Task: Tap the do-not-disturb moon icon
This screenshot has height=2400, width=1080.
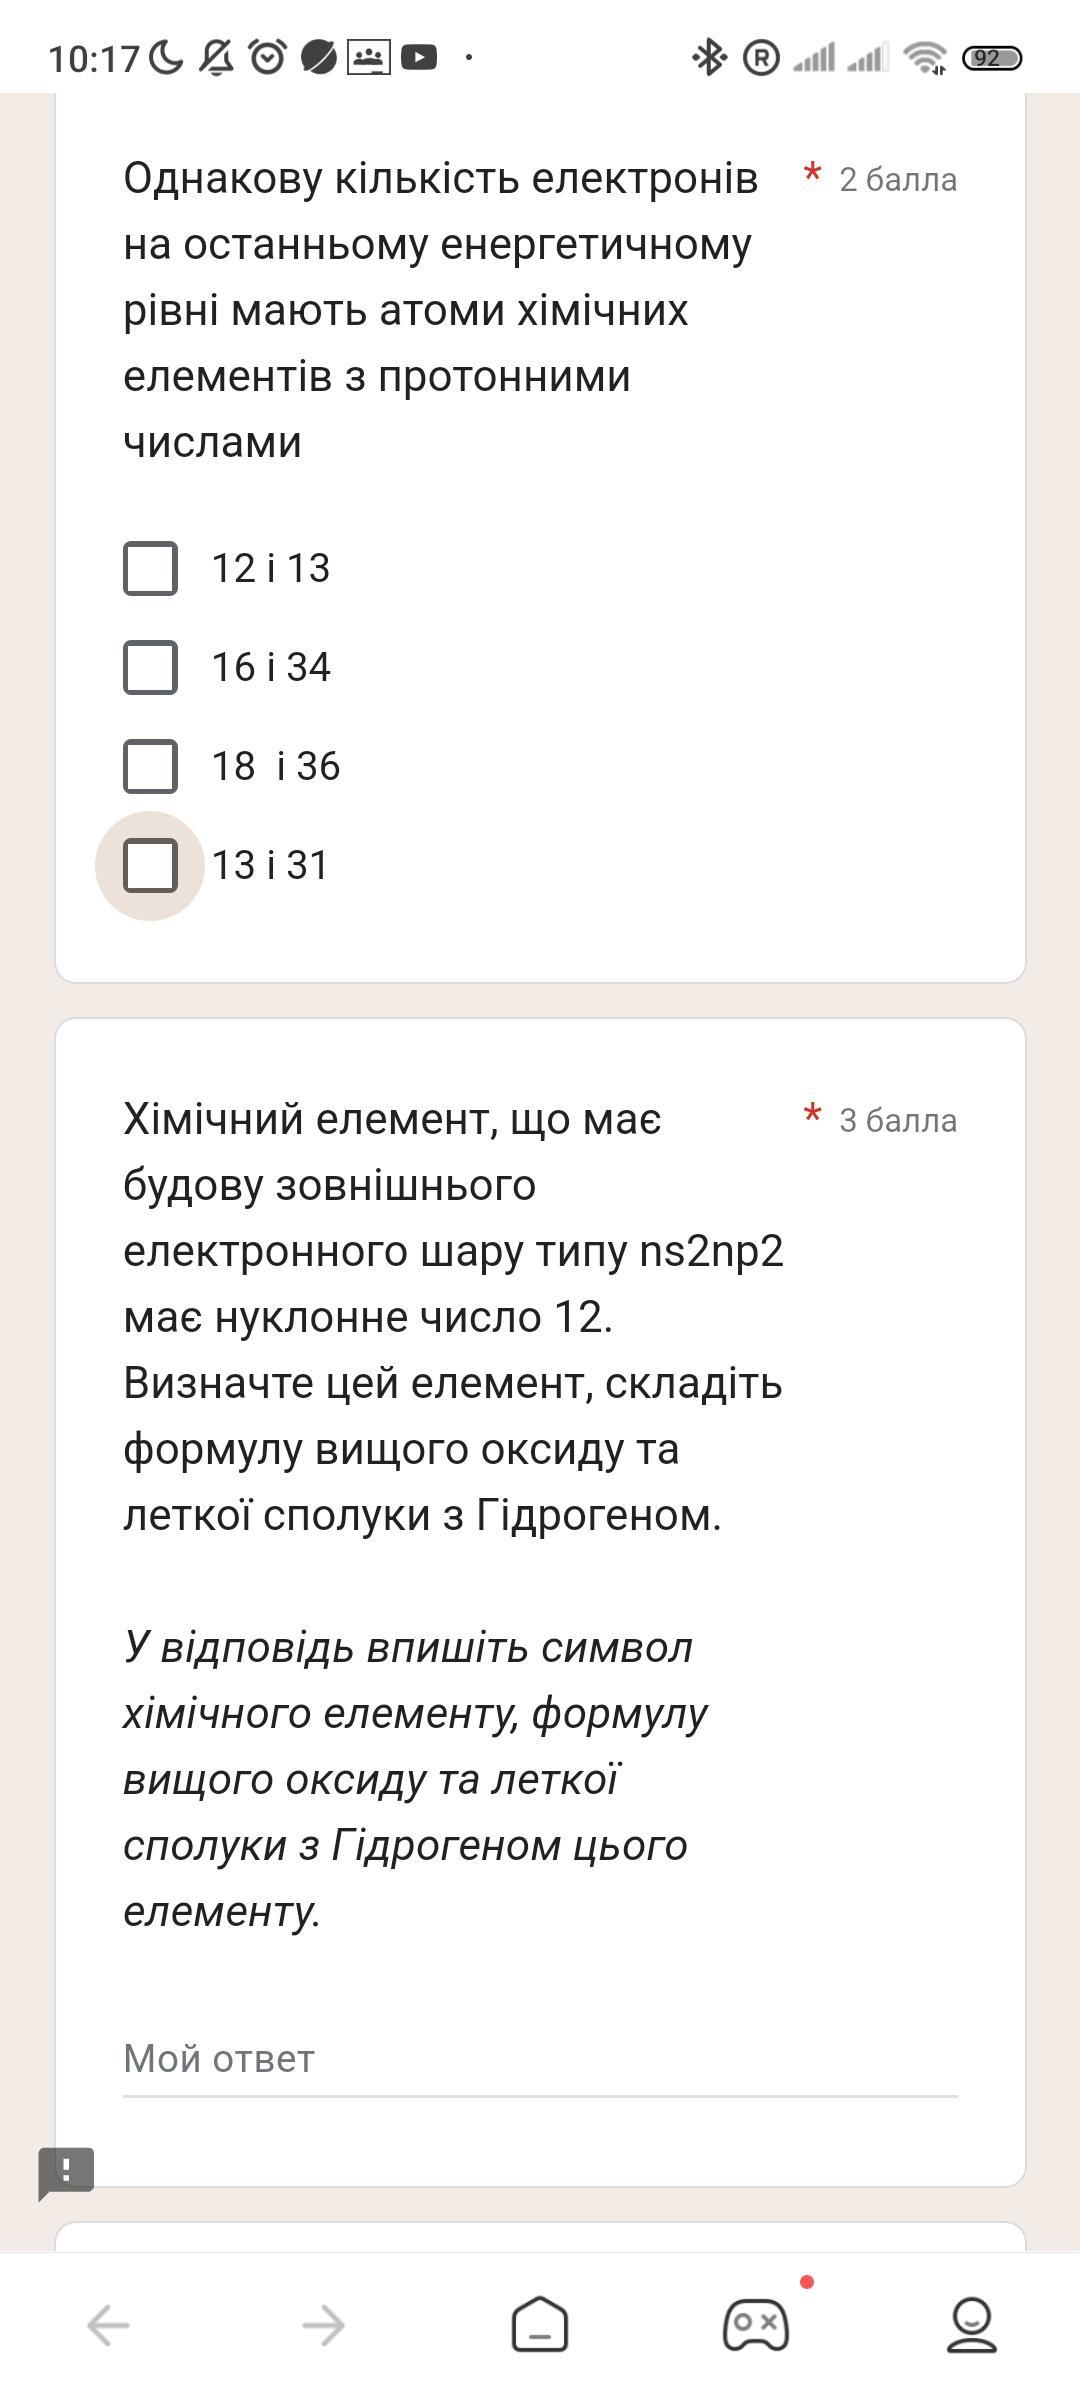Action: pos(166,58)
